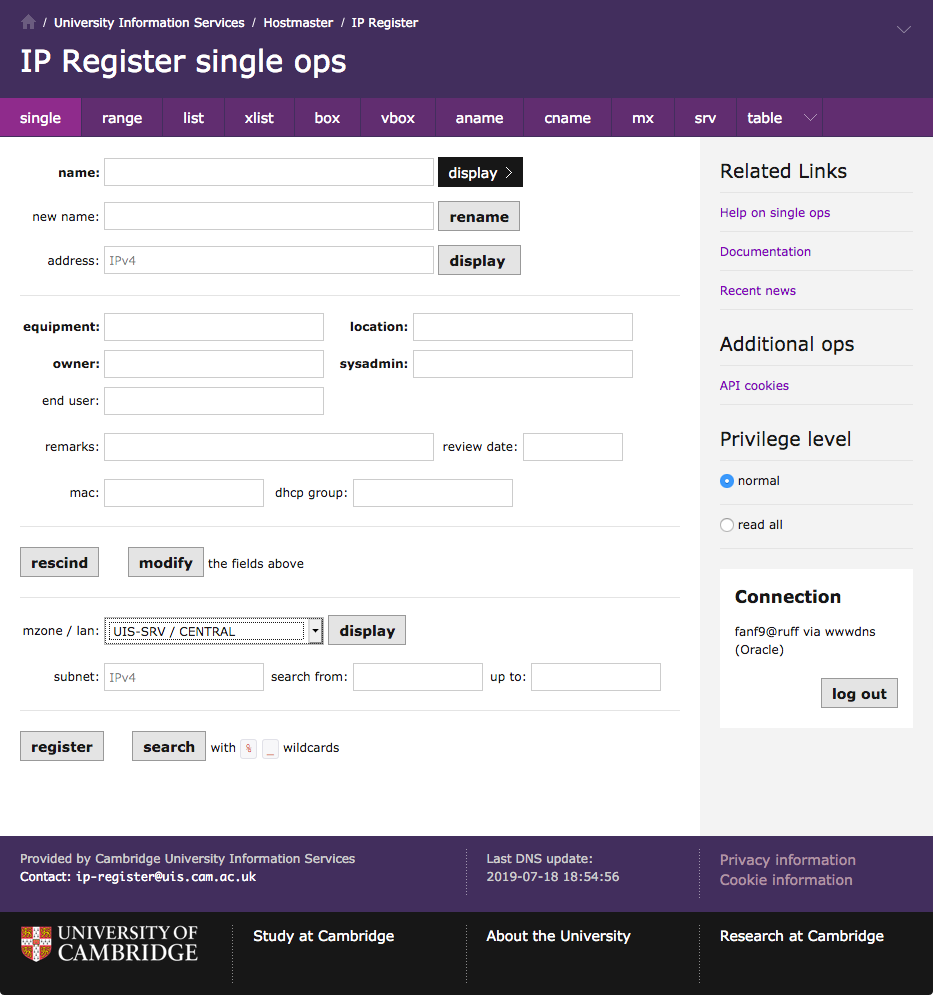Expand the table tab dropdown arrow

pos(810,118)
